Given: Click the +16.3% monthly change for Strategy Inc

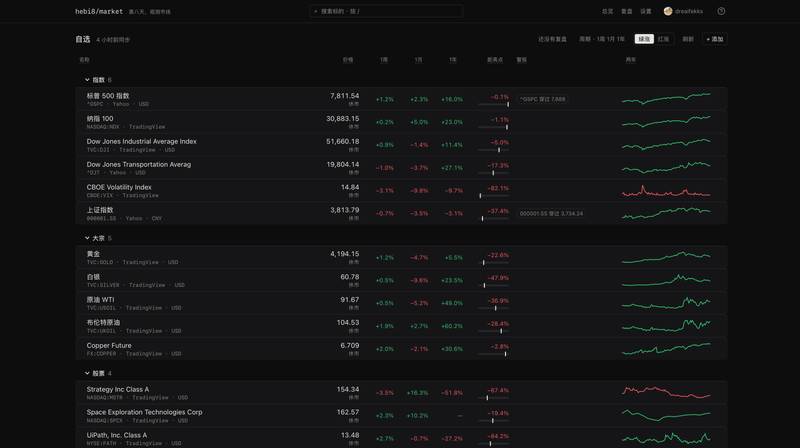Looking at the screenshot, I should [x=417, y=393].
